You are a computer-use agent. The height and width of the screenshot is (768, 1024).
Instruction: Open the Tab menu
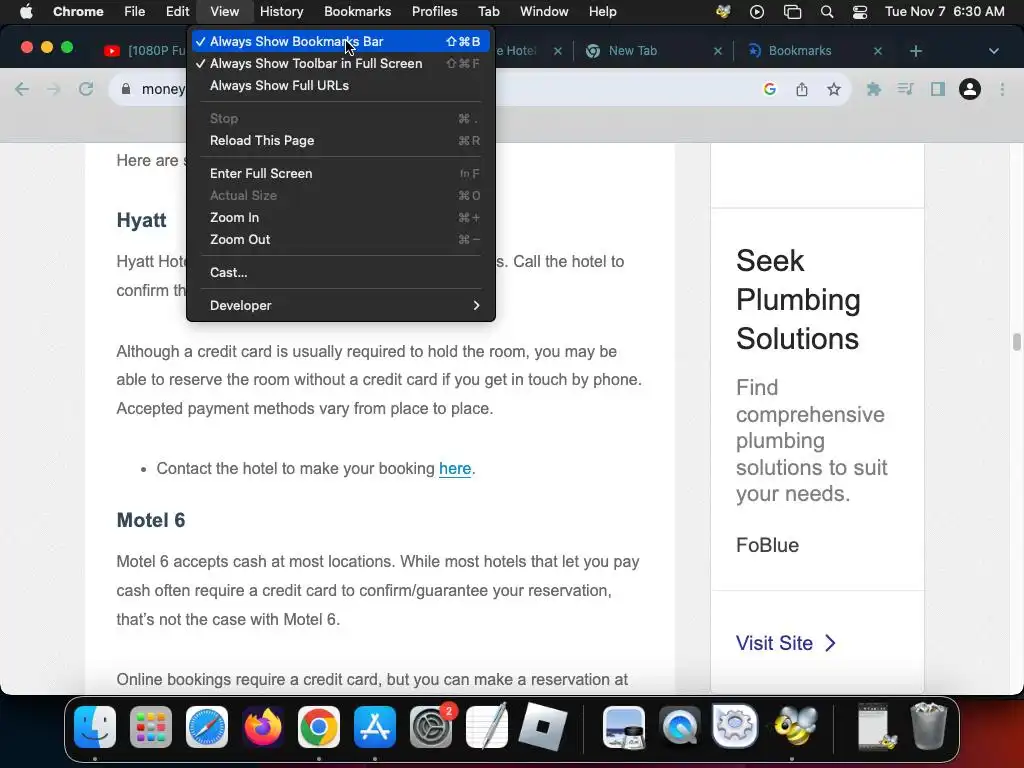[488, 12]
